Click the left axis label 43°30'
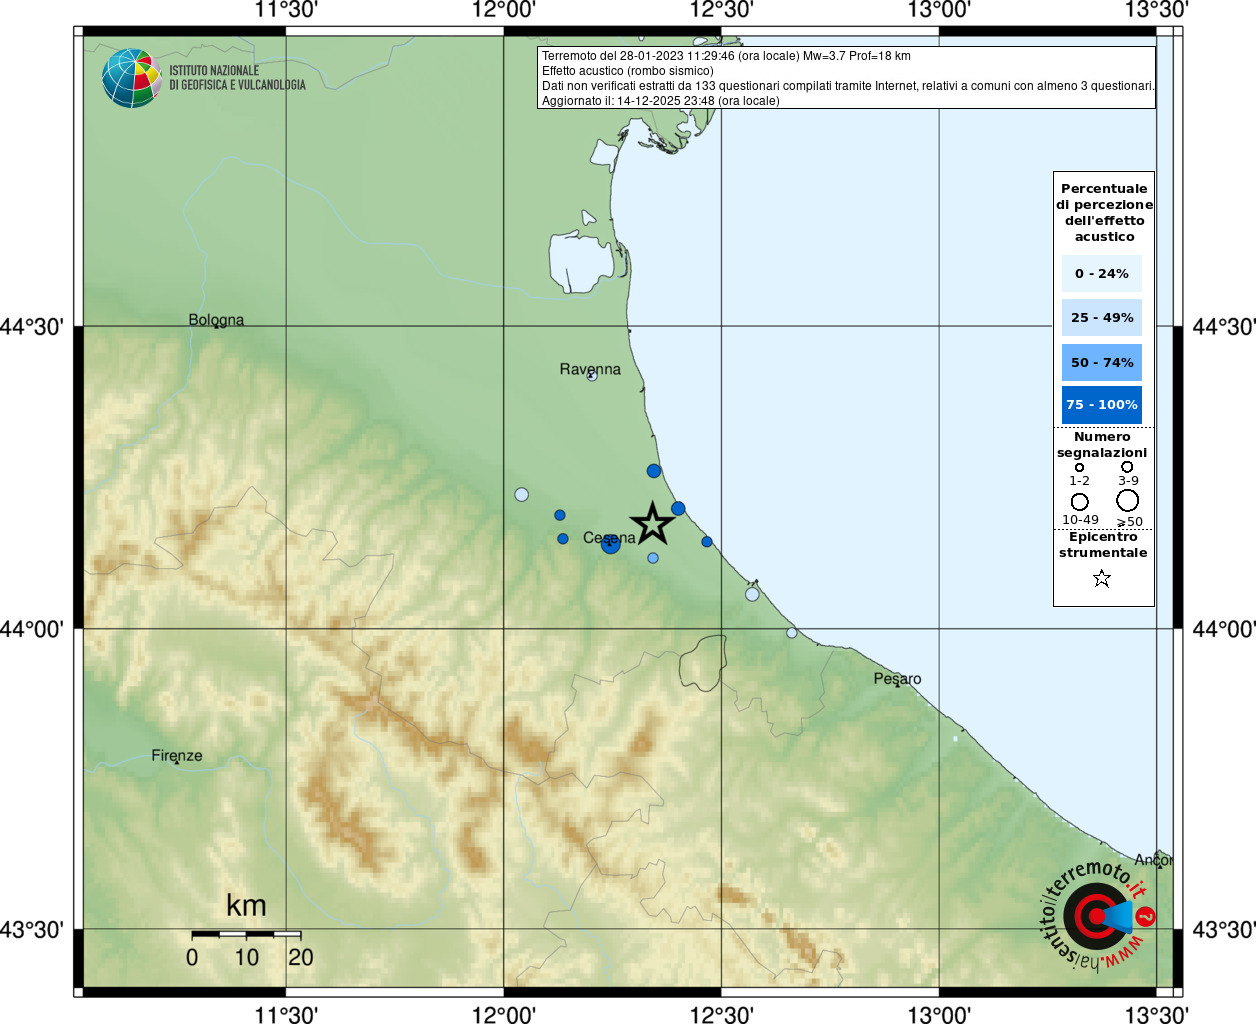Viewport: 1256px width, 1024px height. coord(32,930)
